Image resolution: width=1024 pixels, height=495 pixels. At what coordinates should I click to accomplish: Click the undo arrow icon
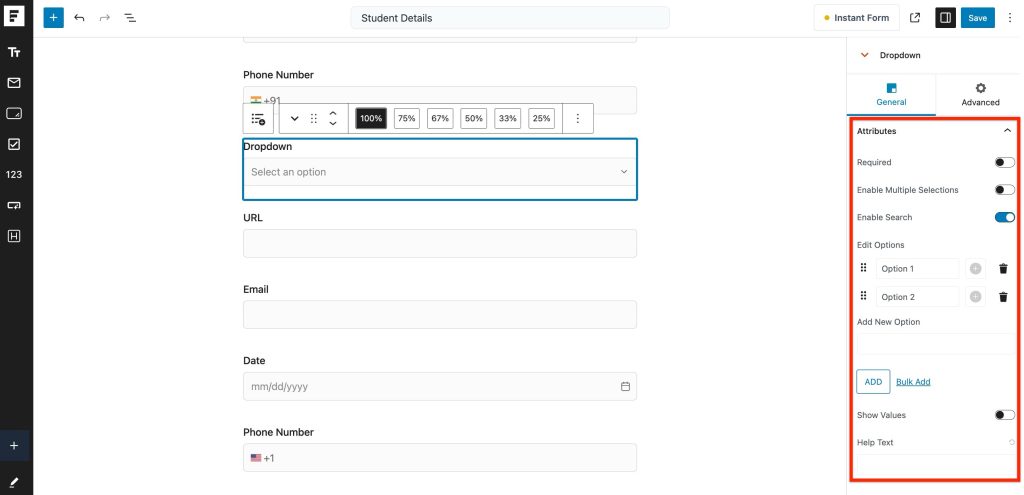click(80, 18)
